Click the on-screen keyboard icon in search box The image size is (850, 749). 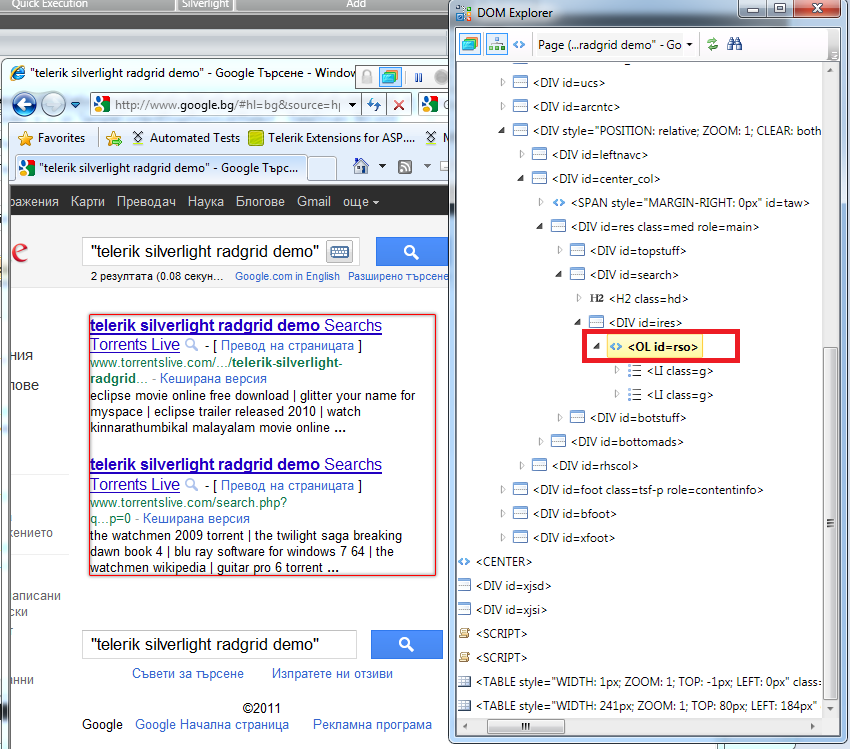340,252
